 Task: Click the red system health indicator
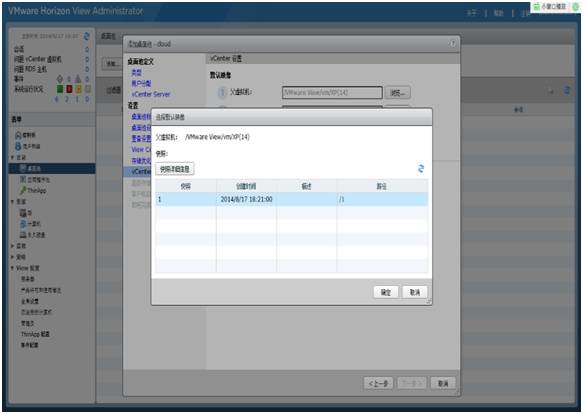[x=69, y=89]
